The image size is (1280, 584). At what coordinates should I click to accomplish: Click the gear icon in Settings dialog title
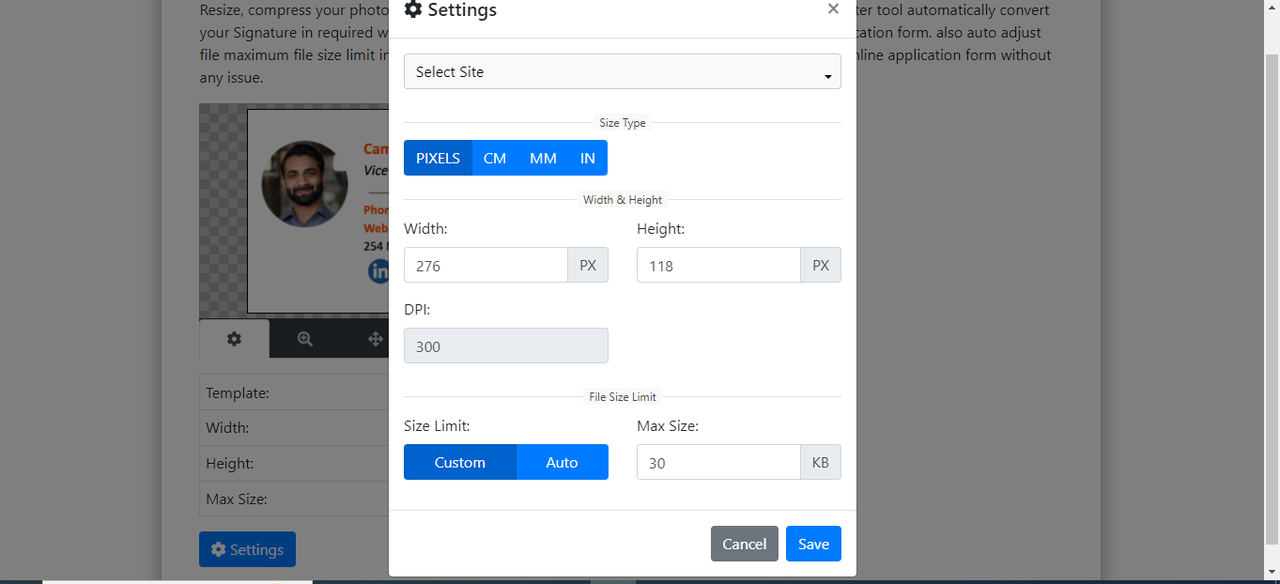click(413, 10)
